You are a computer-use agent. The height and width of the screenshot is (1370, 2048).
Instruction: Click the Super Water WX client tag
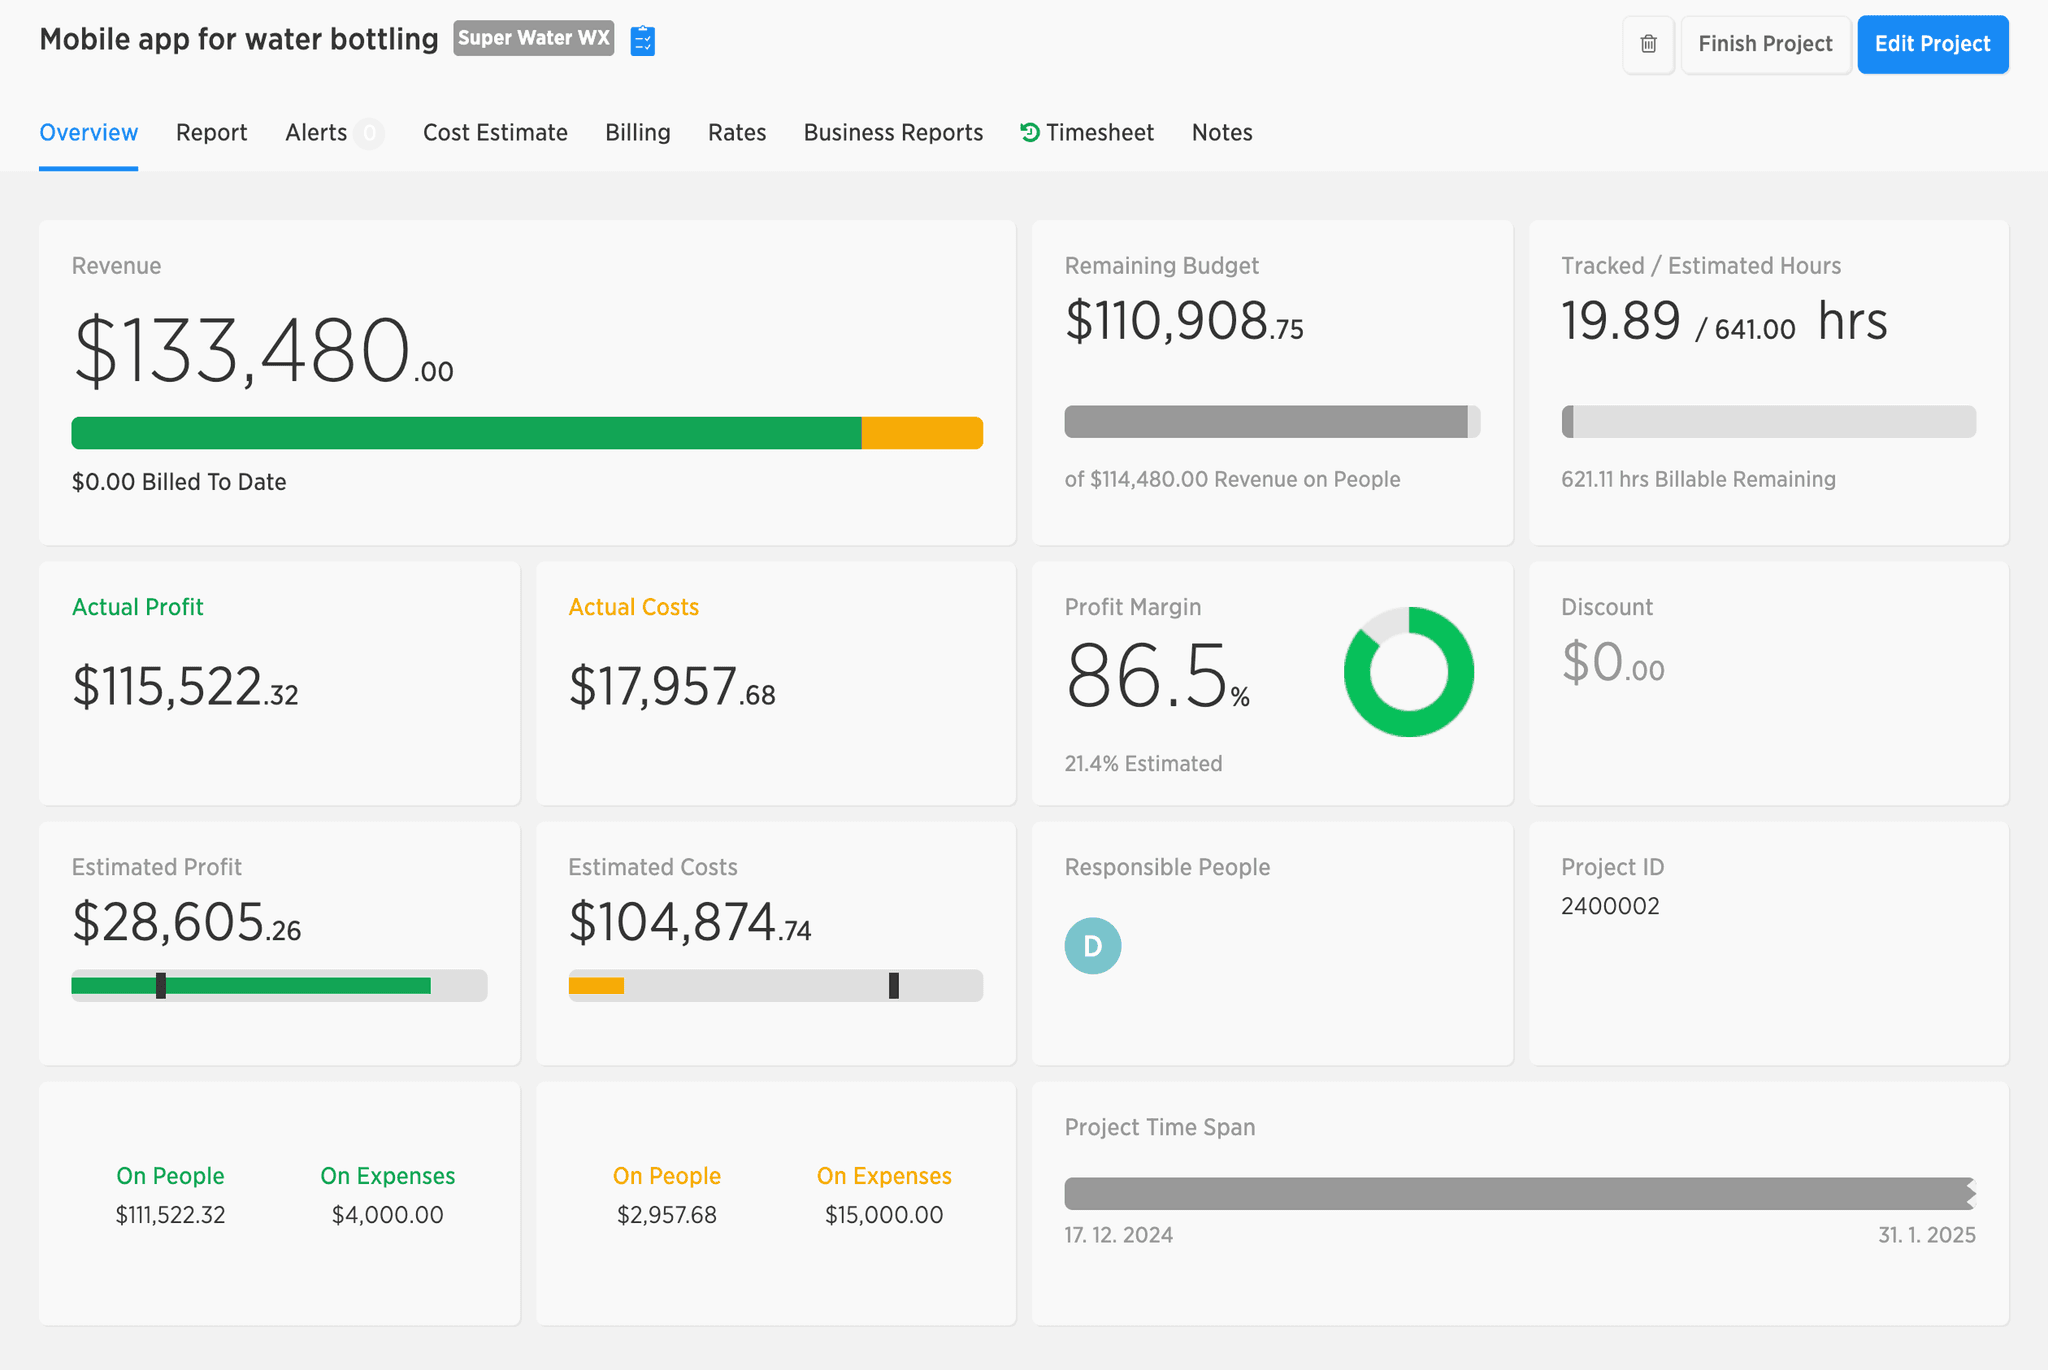[x=534, y=39]
